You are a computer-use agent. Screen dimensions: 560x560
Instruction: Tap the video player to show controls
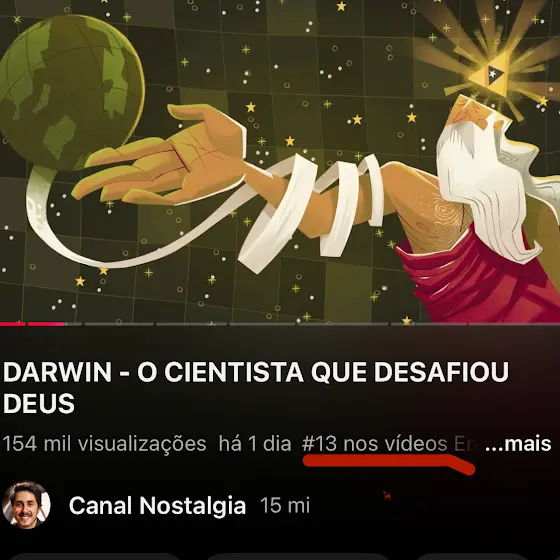point(280,161)
